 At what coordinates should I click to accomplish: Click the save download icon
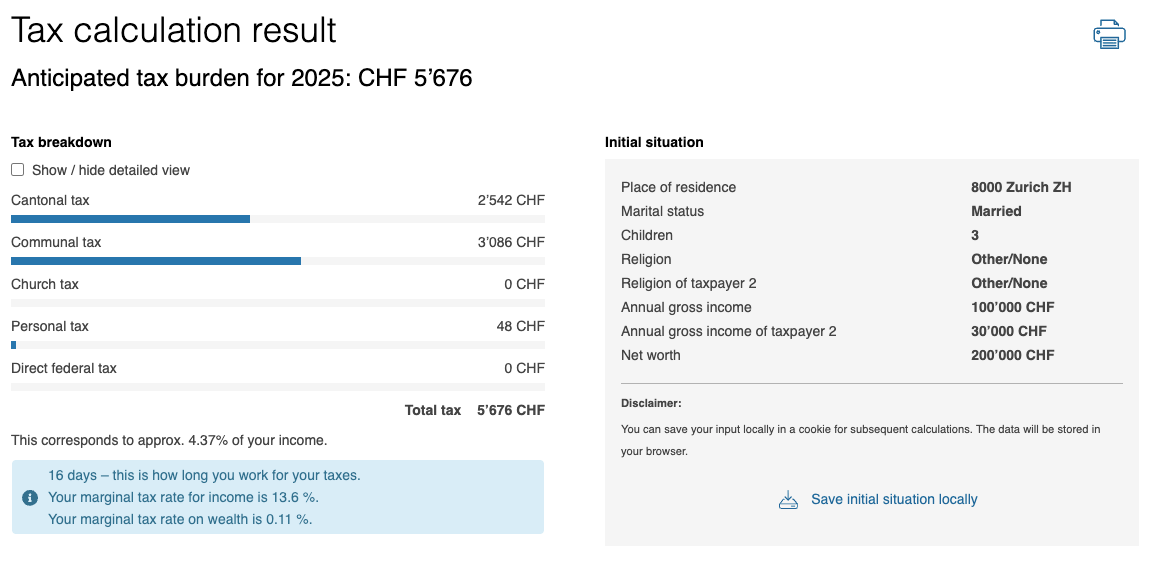pos(788,500)
